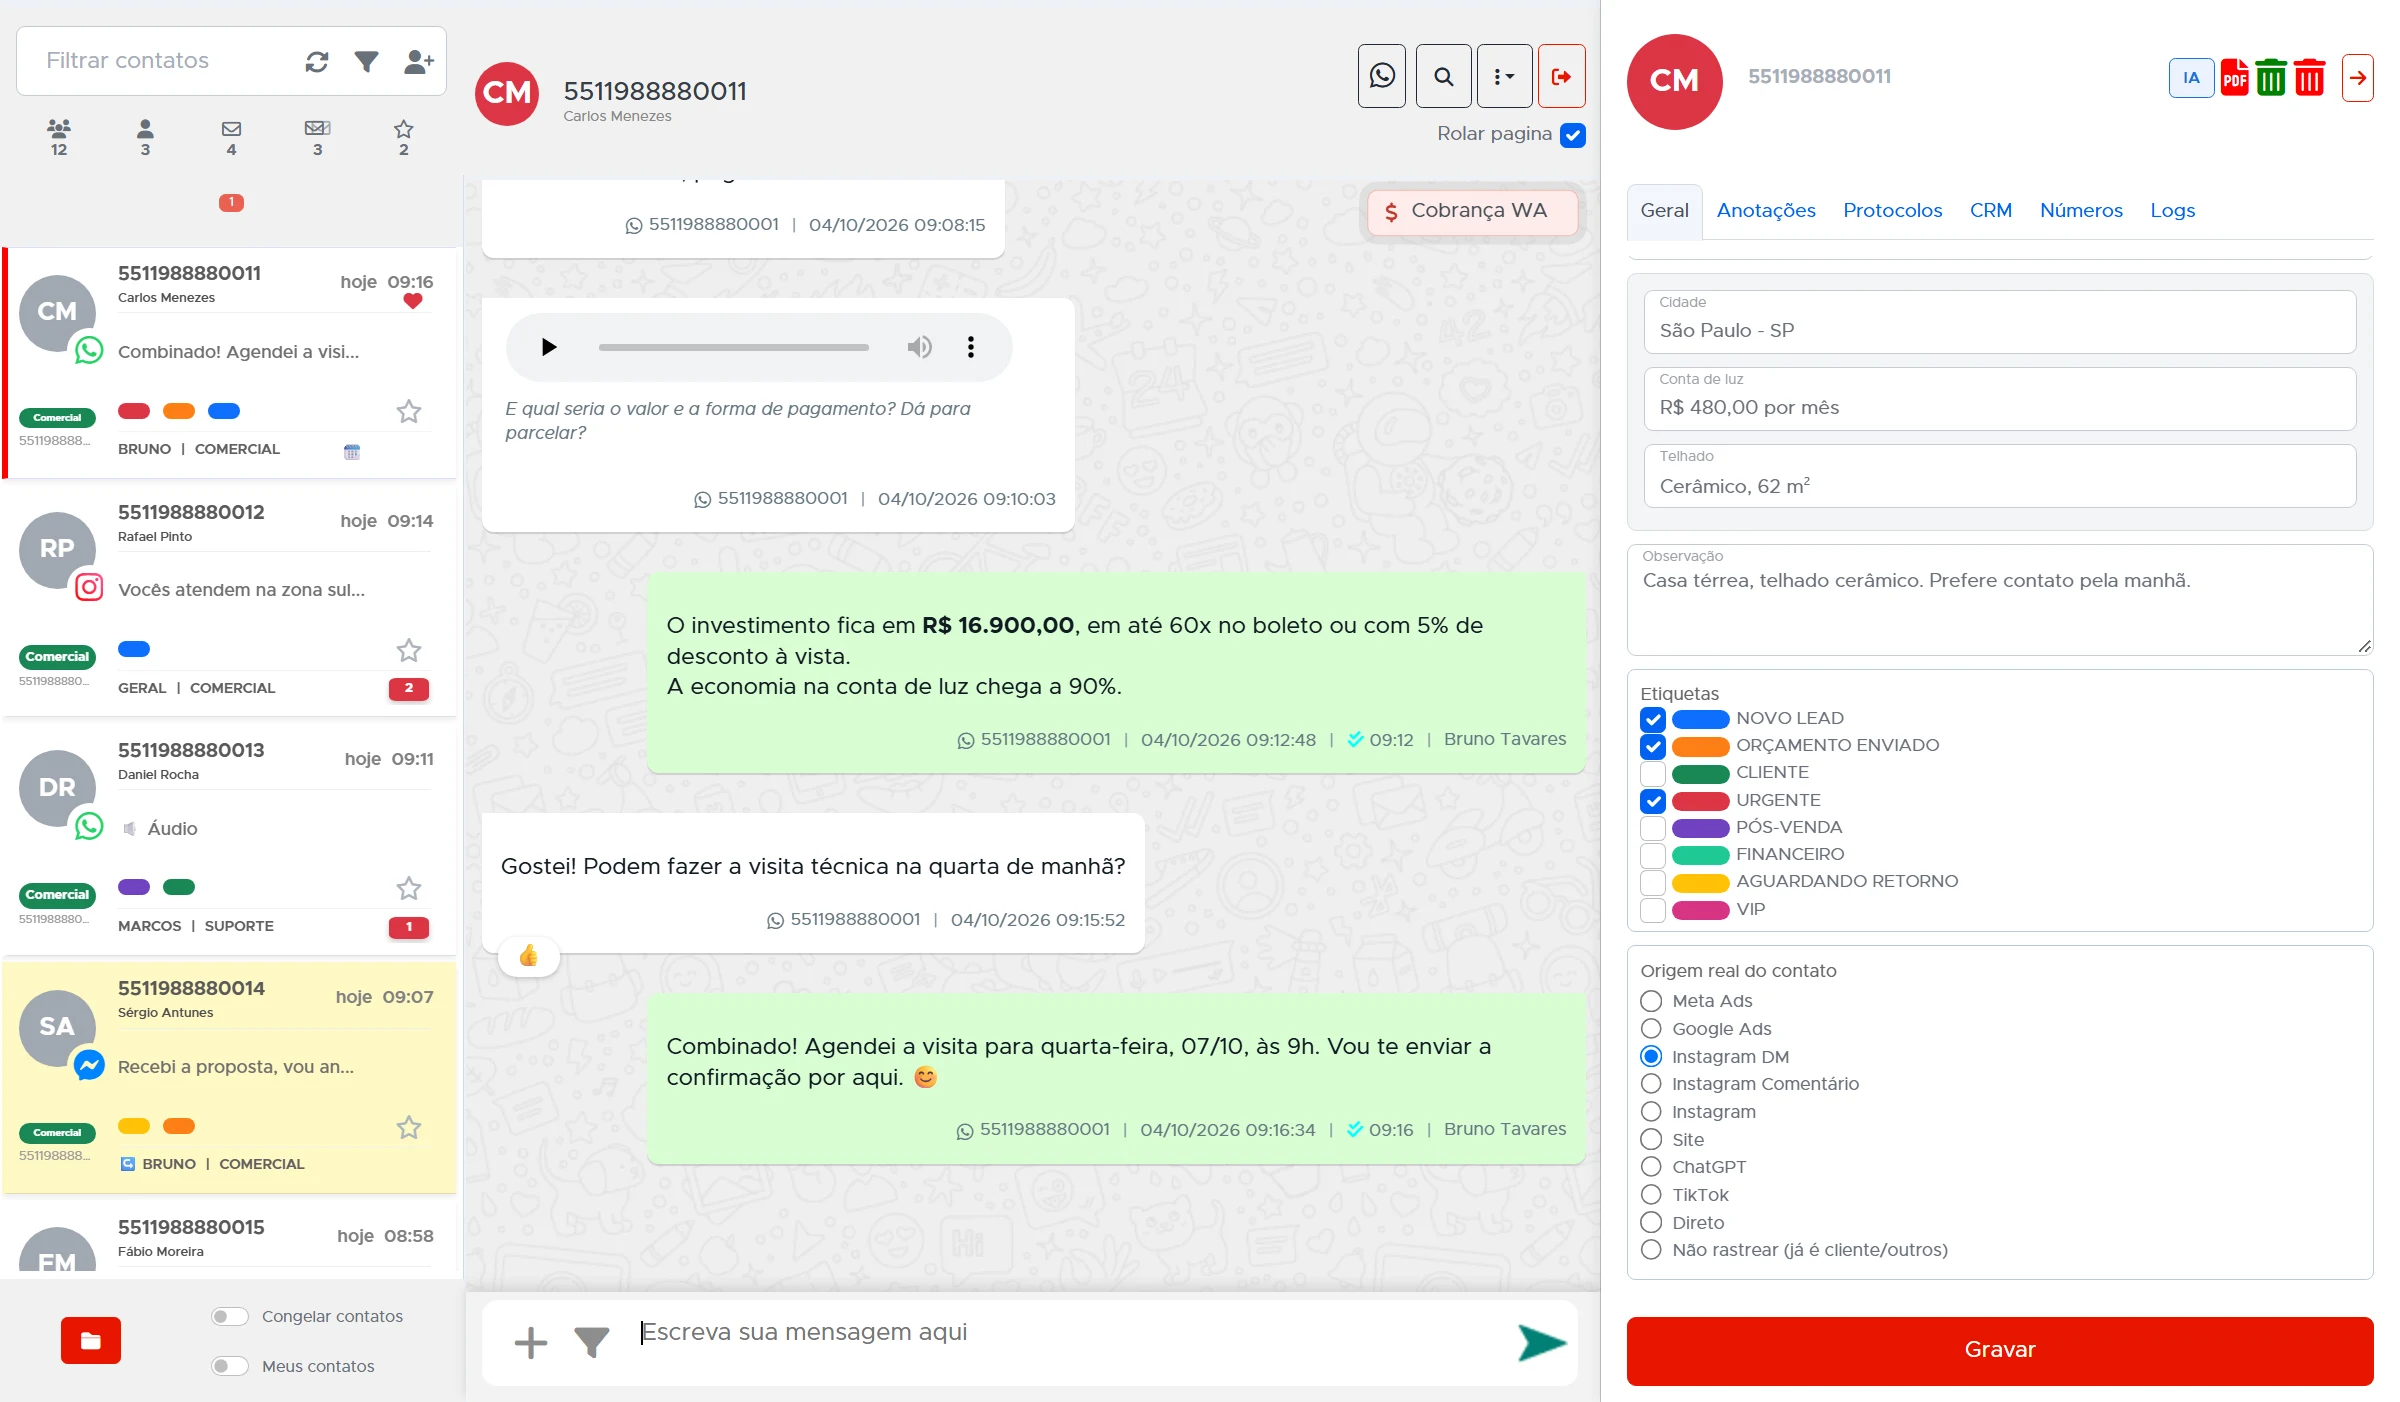Enable the Meus contatos switch
This screenshot has width=2400, height=1402.
coord(230,1366)
